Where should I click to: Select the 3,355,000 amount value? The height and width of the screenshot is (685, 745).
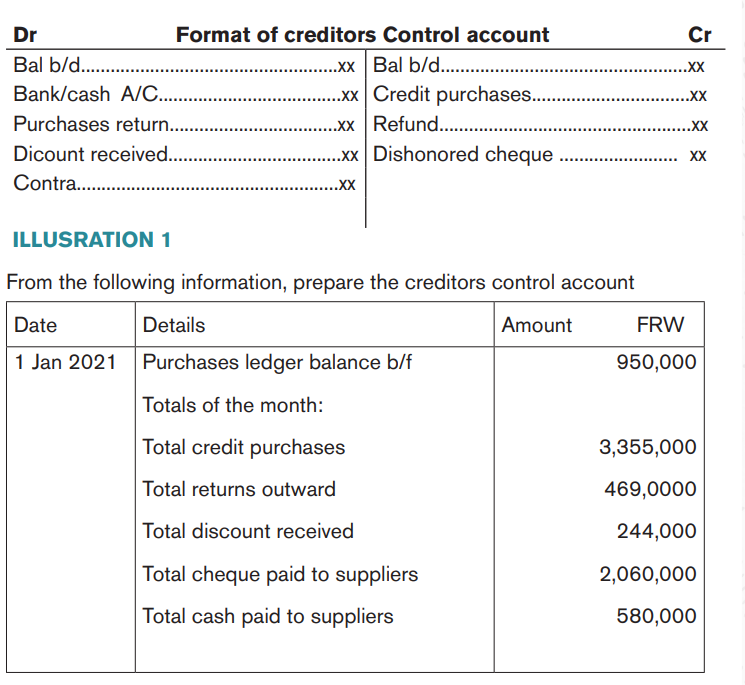pyautogui.click(x=648, y=447)
